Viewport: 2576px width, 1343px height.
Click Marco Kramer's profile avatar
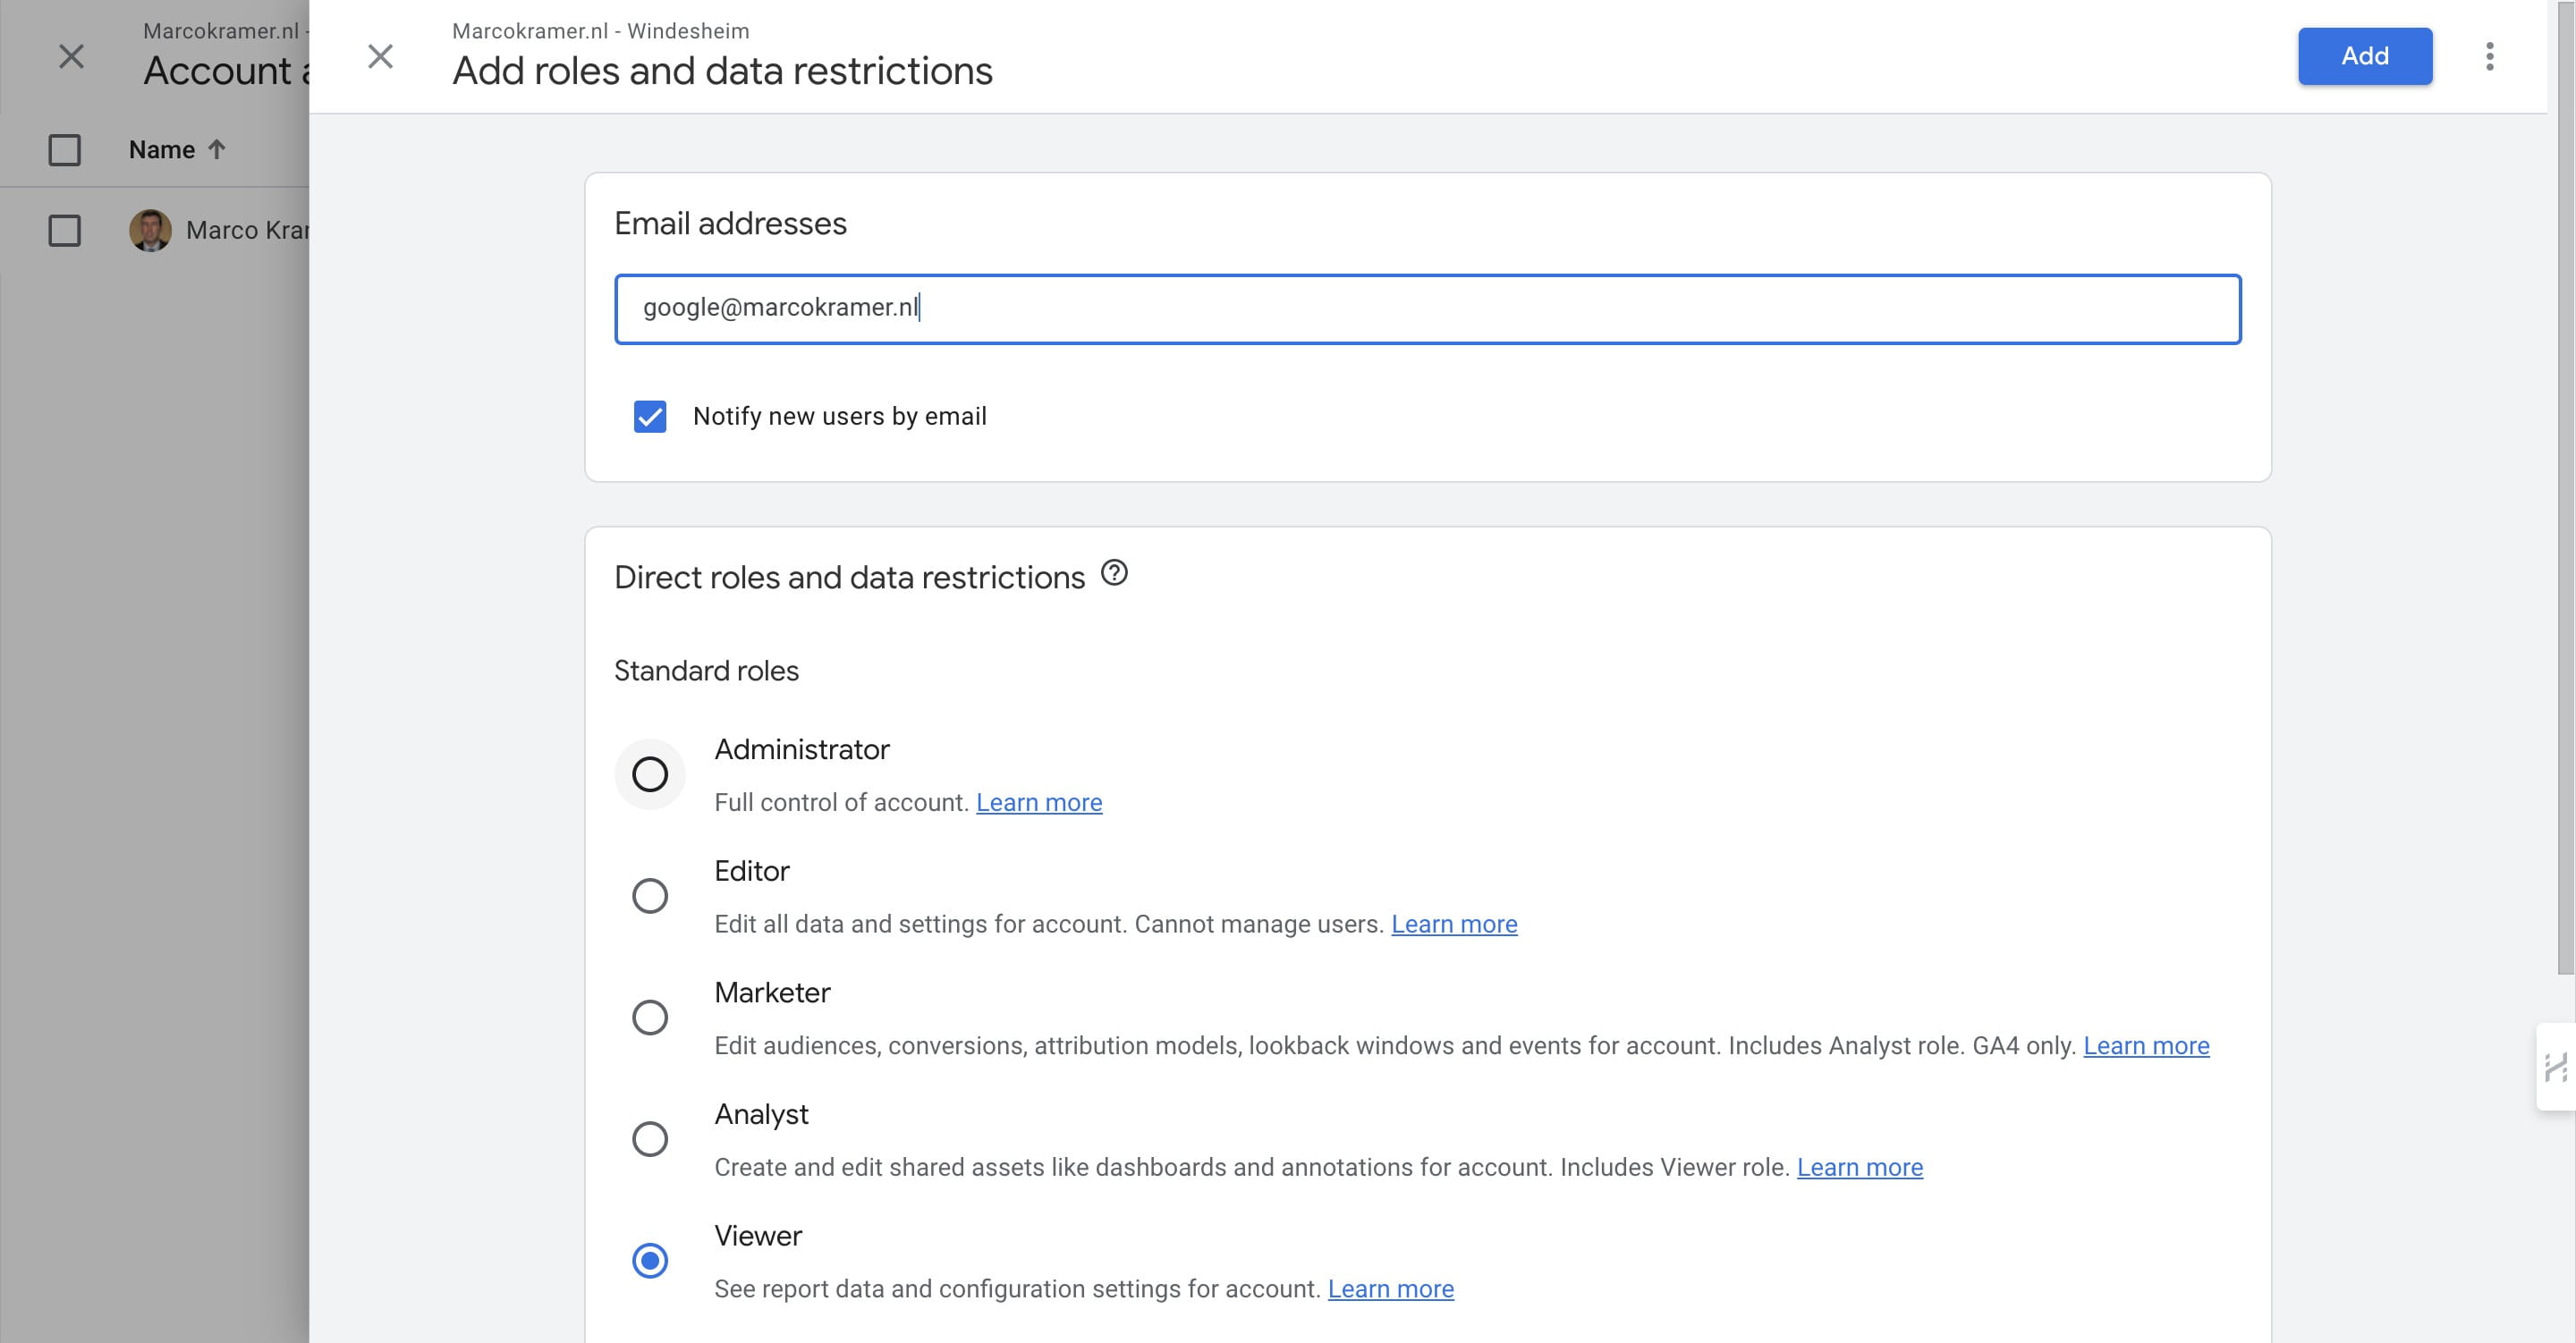pos(150,230)
